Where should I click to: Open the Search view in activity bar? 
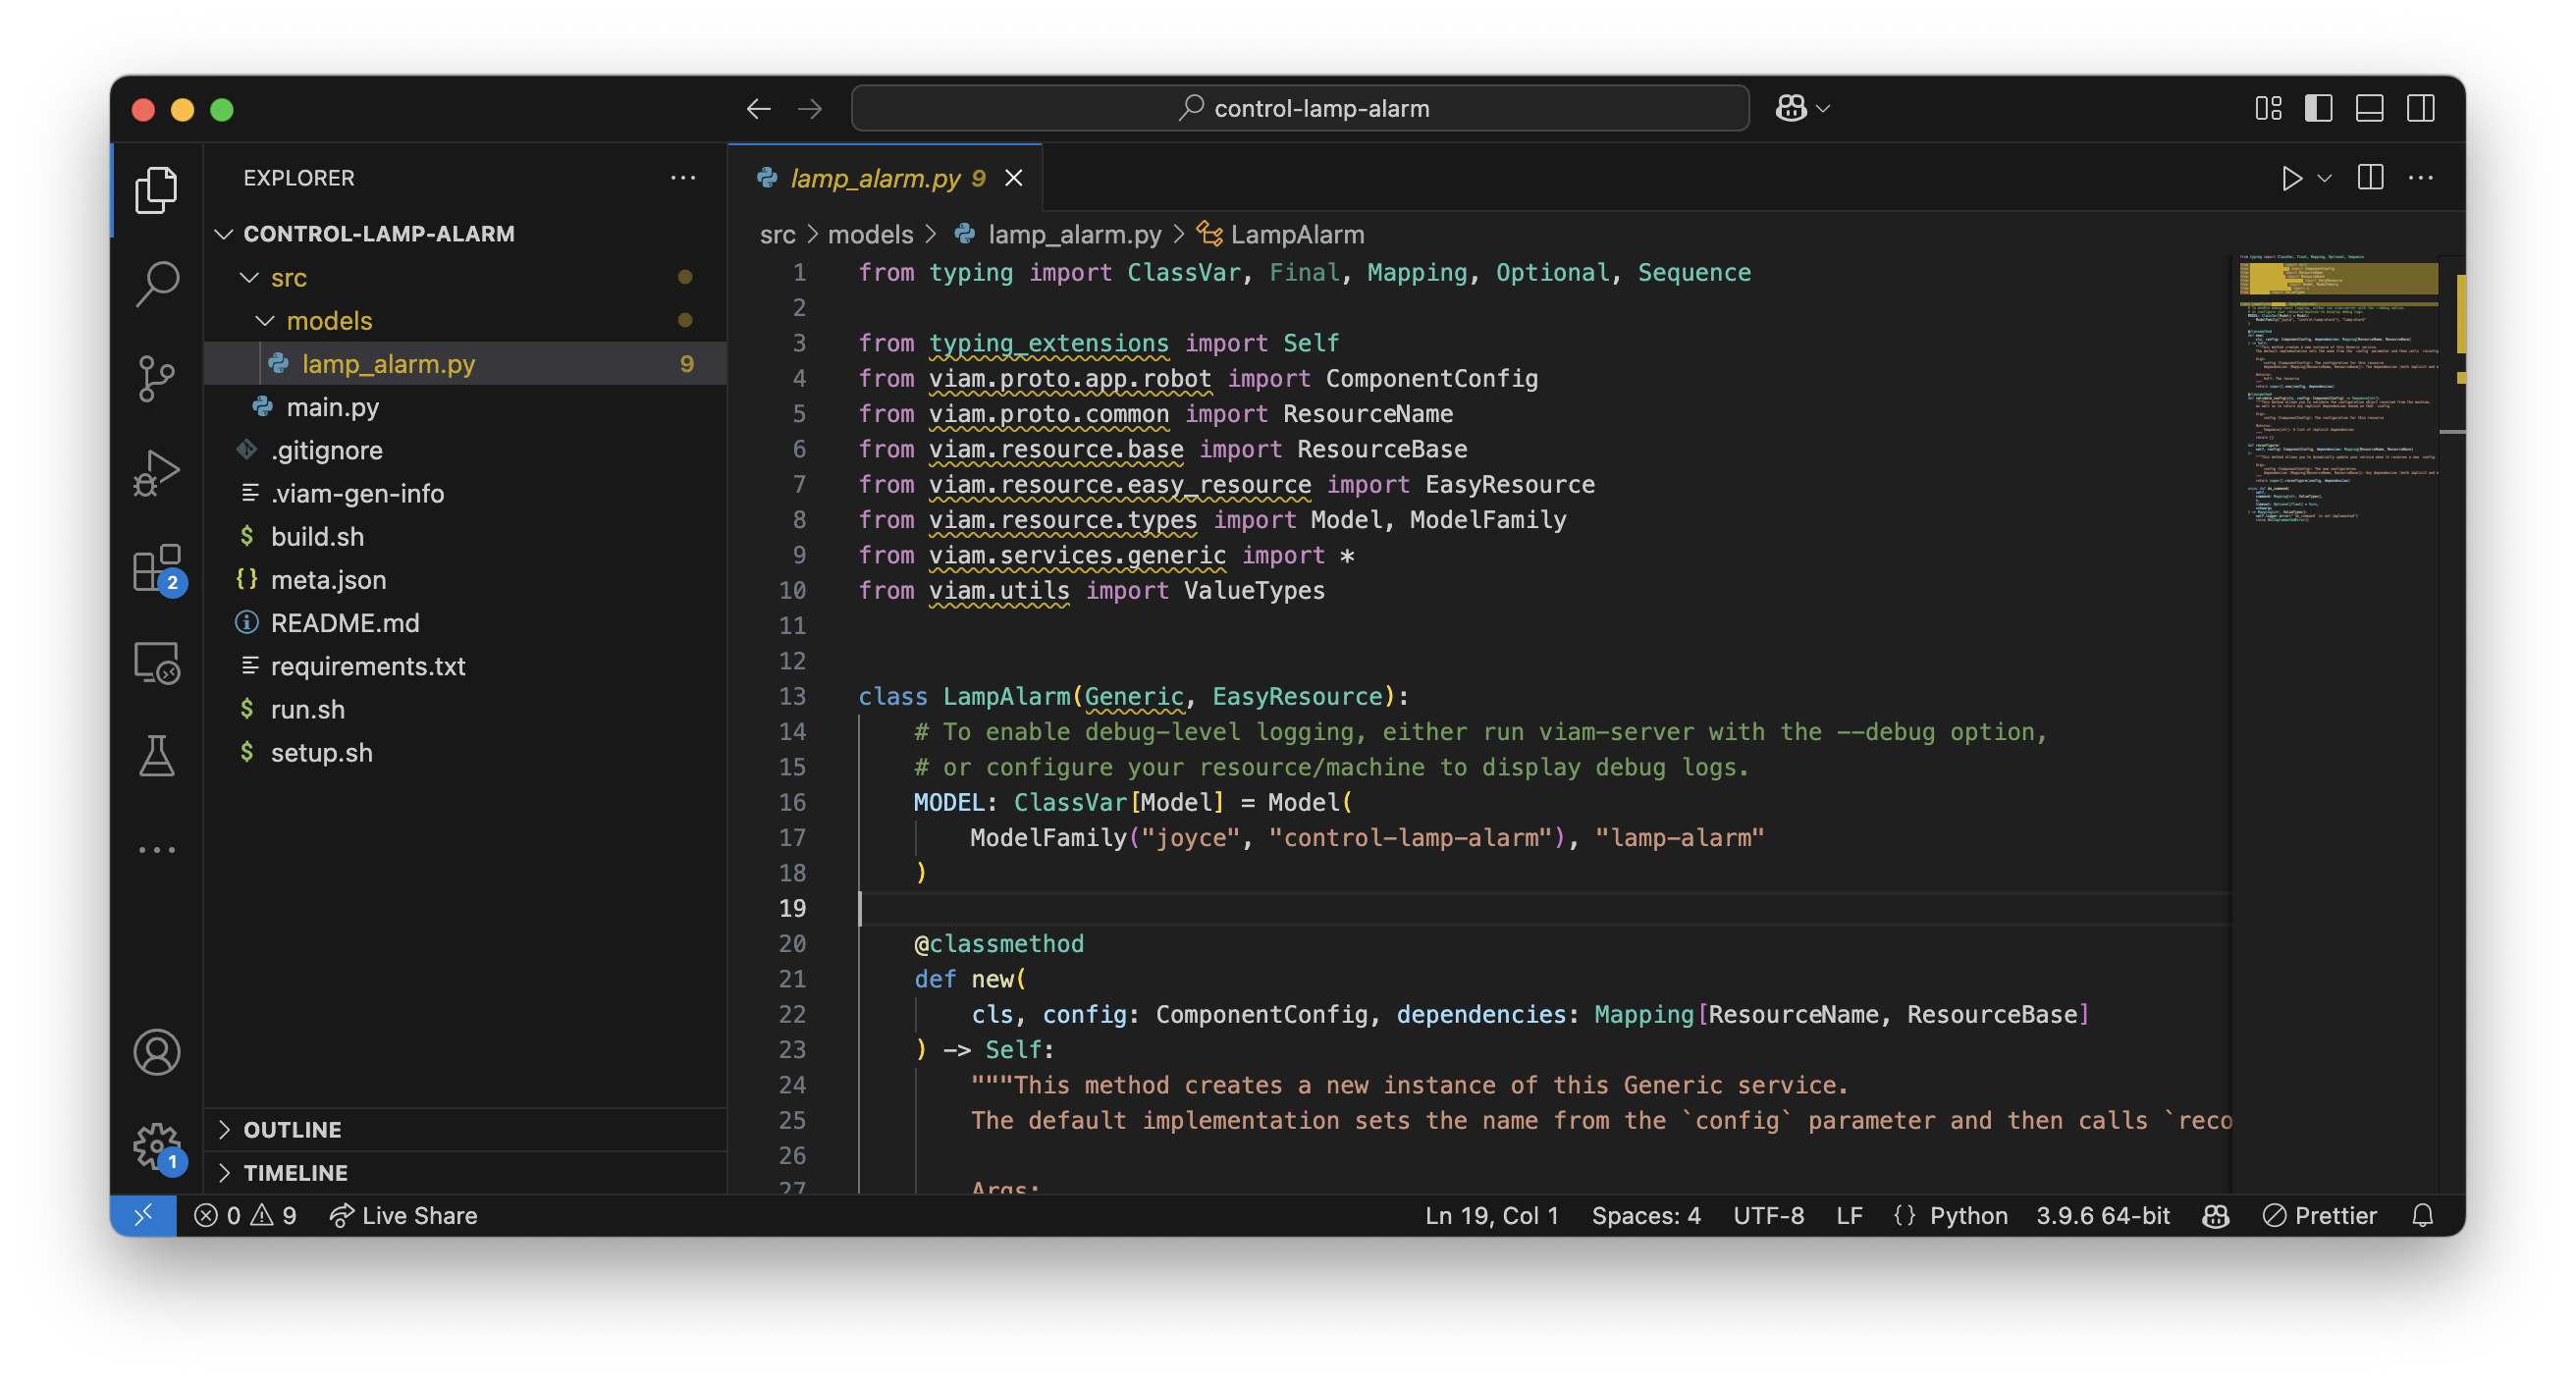156,284
